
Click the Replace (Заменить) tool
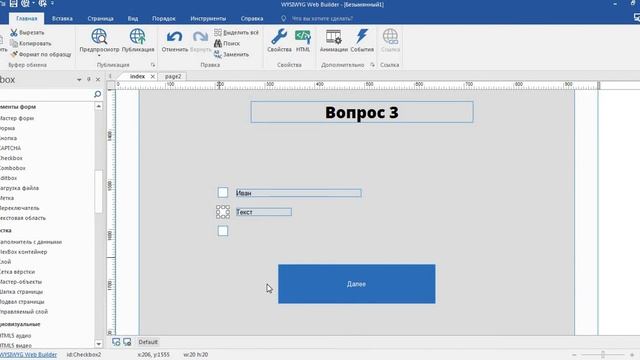231,54
